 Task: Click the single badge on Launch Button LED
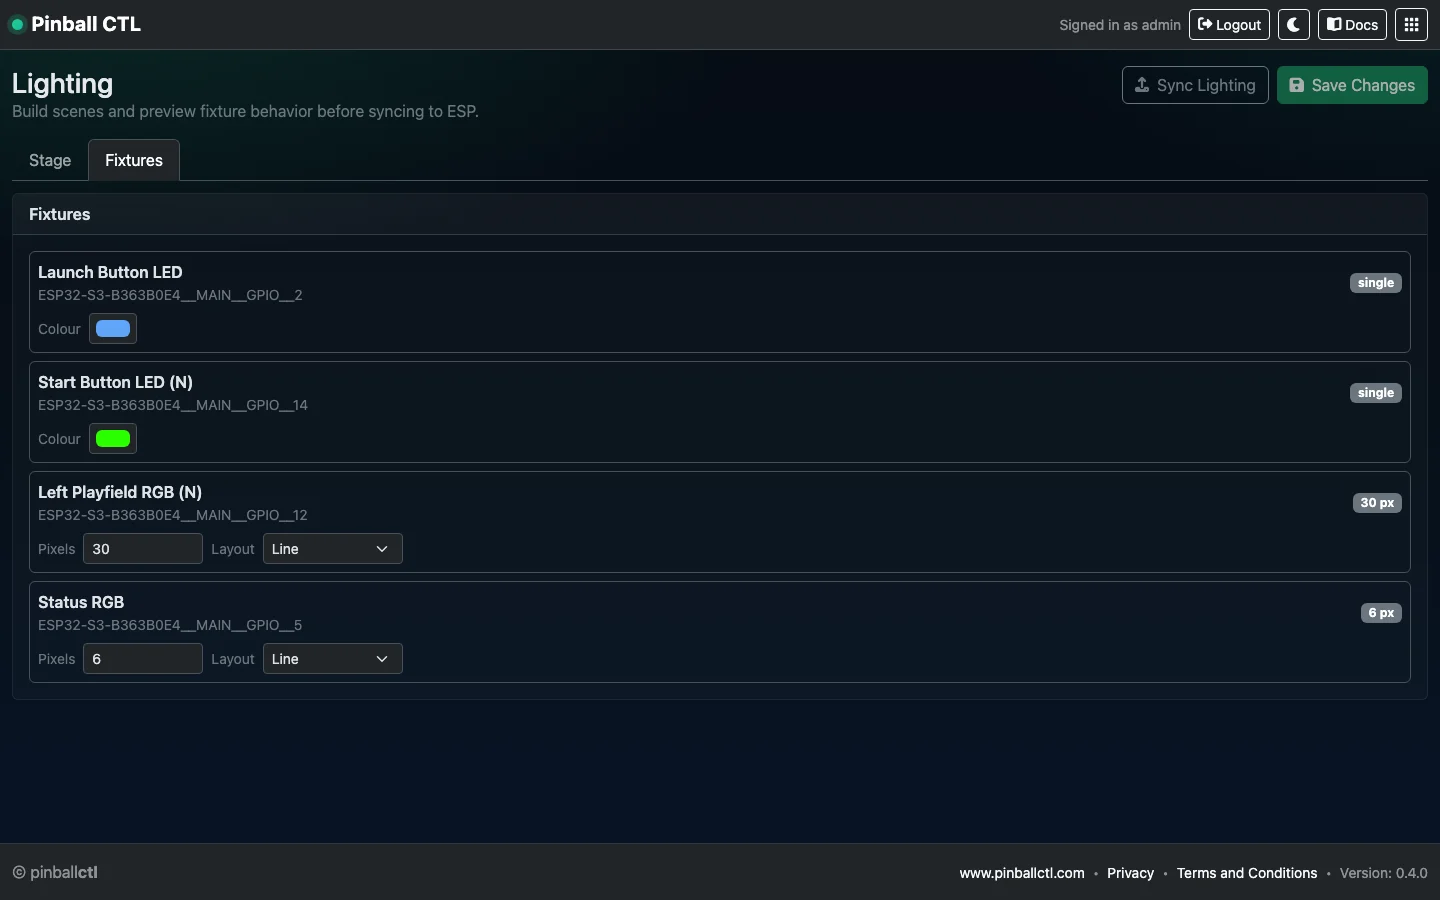[x=1374, y=283]
